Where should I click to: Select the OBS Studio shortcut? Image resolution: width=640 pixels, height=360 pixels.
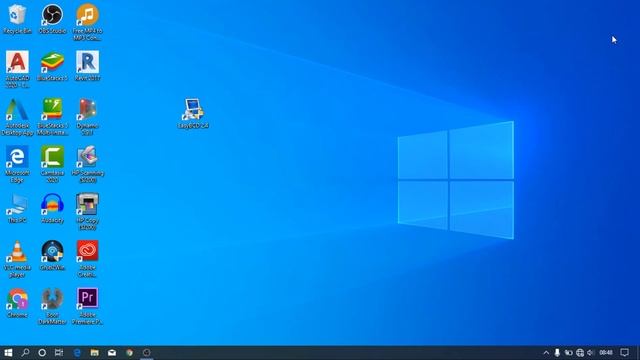(52, 19)
